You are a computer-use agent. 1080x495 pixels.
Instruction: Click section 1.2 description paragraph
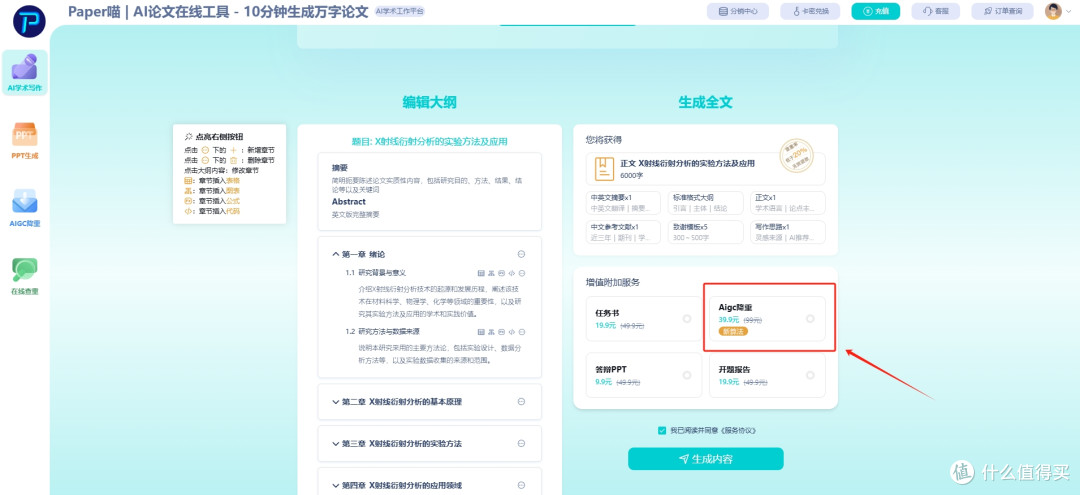point(440,353)
